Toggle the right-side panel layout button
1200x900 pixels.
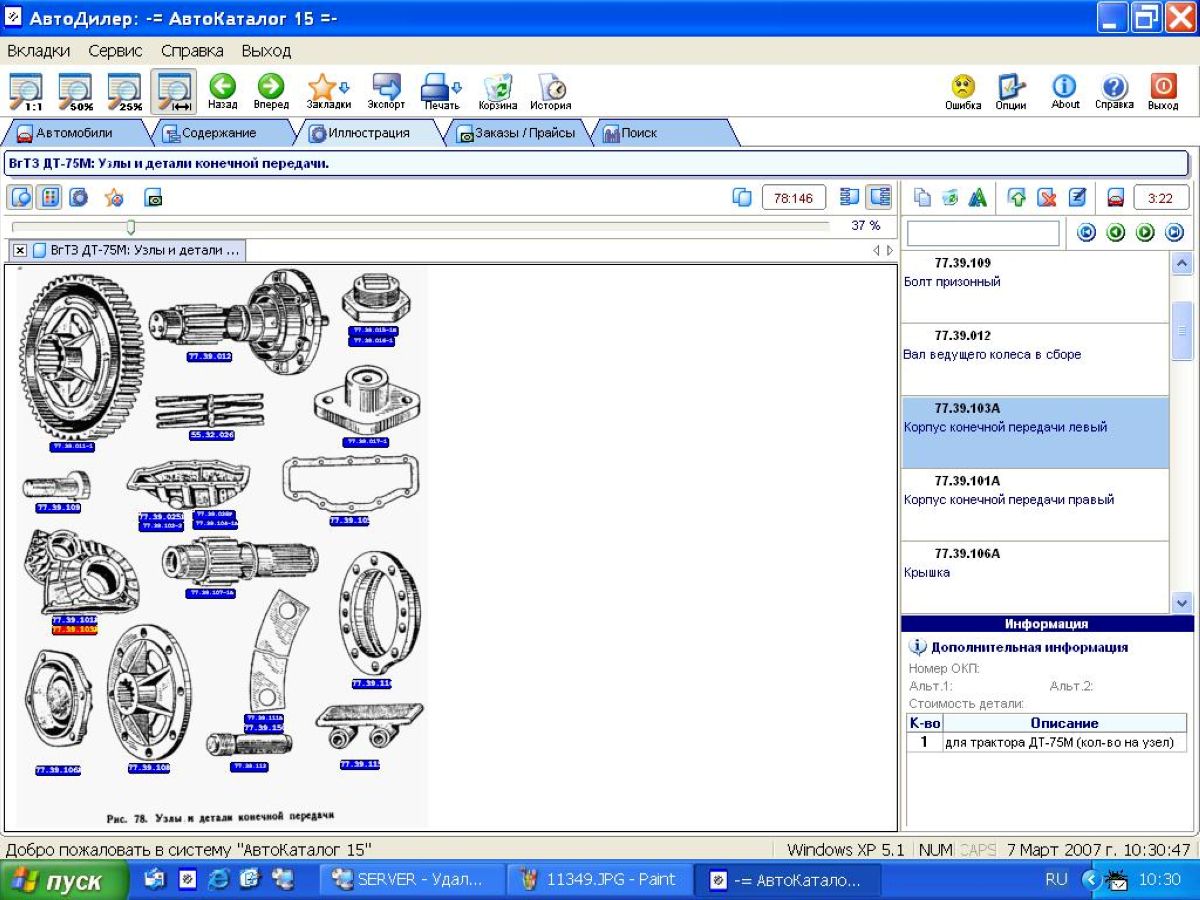click(x=879, y=198)
